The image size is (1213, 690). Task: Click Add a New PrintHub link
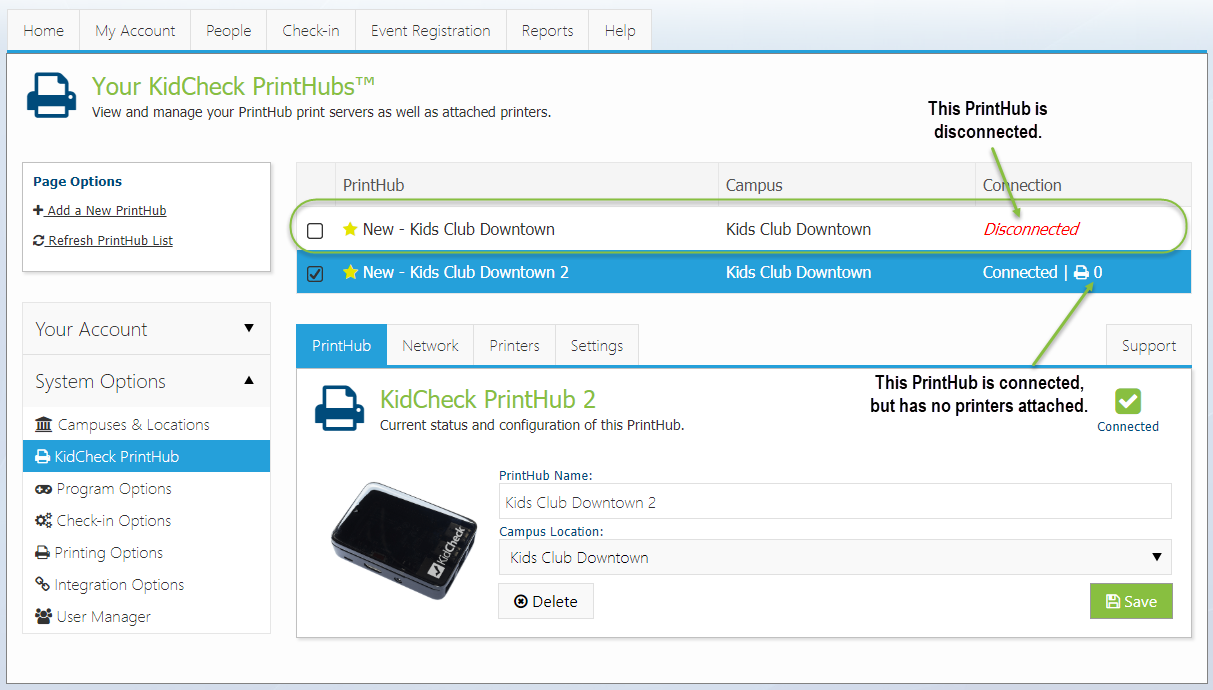[99, 210]
